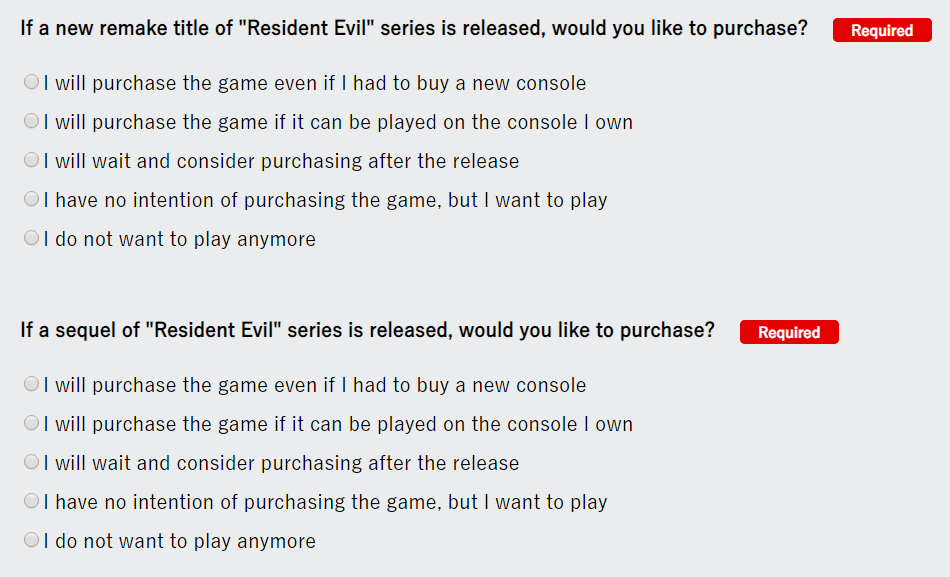The height and width of the screenshot is (577, 950).
Task: Select remake radio: playable on console I own
Action: (x=32, y=121)
